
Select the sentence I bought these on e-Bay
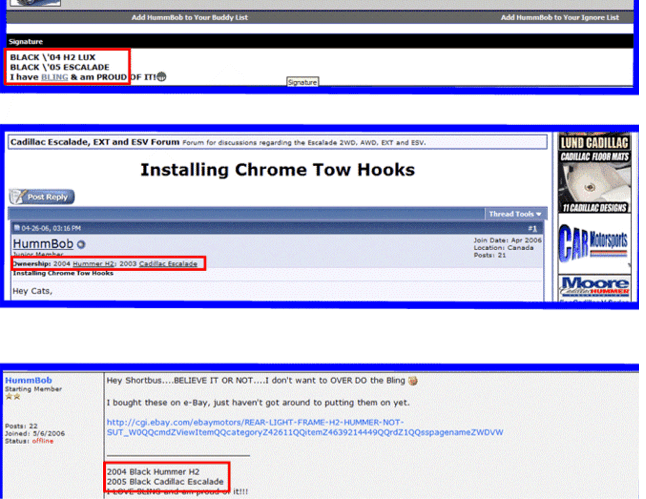pos(258,403)
